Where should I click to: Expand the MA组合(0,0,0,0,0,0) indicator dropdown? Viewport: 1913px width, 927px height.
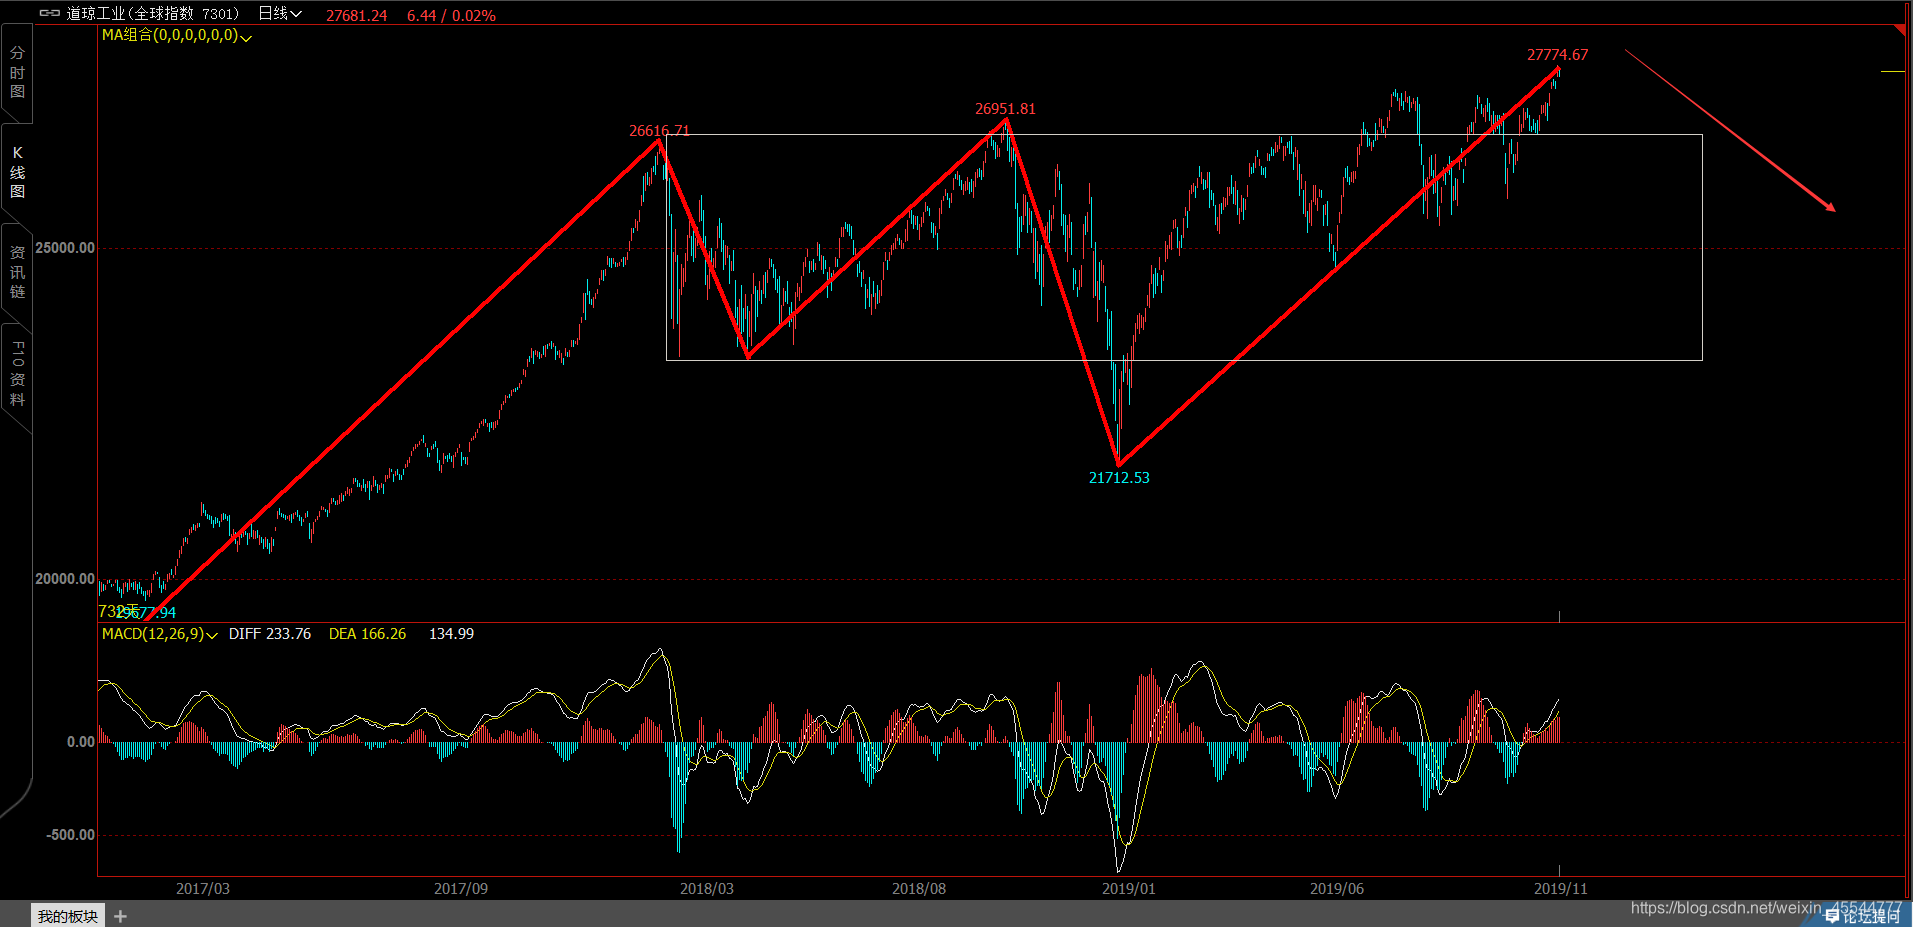pyautogui.click(x=177, y=35)
